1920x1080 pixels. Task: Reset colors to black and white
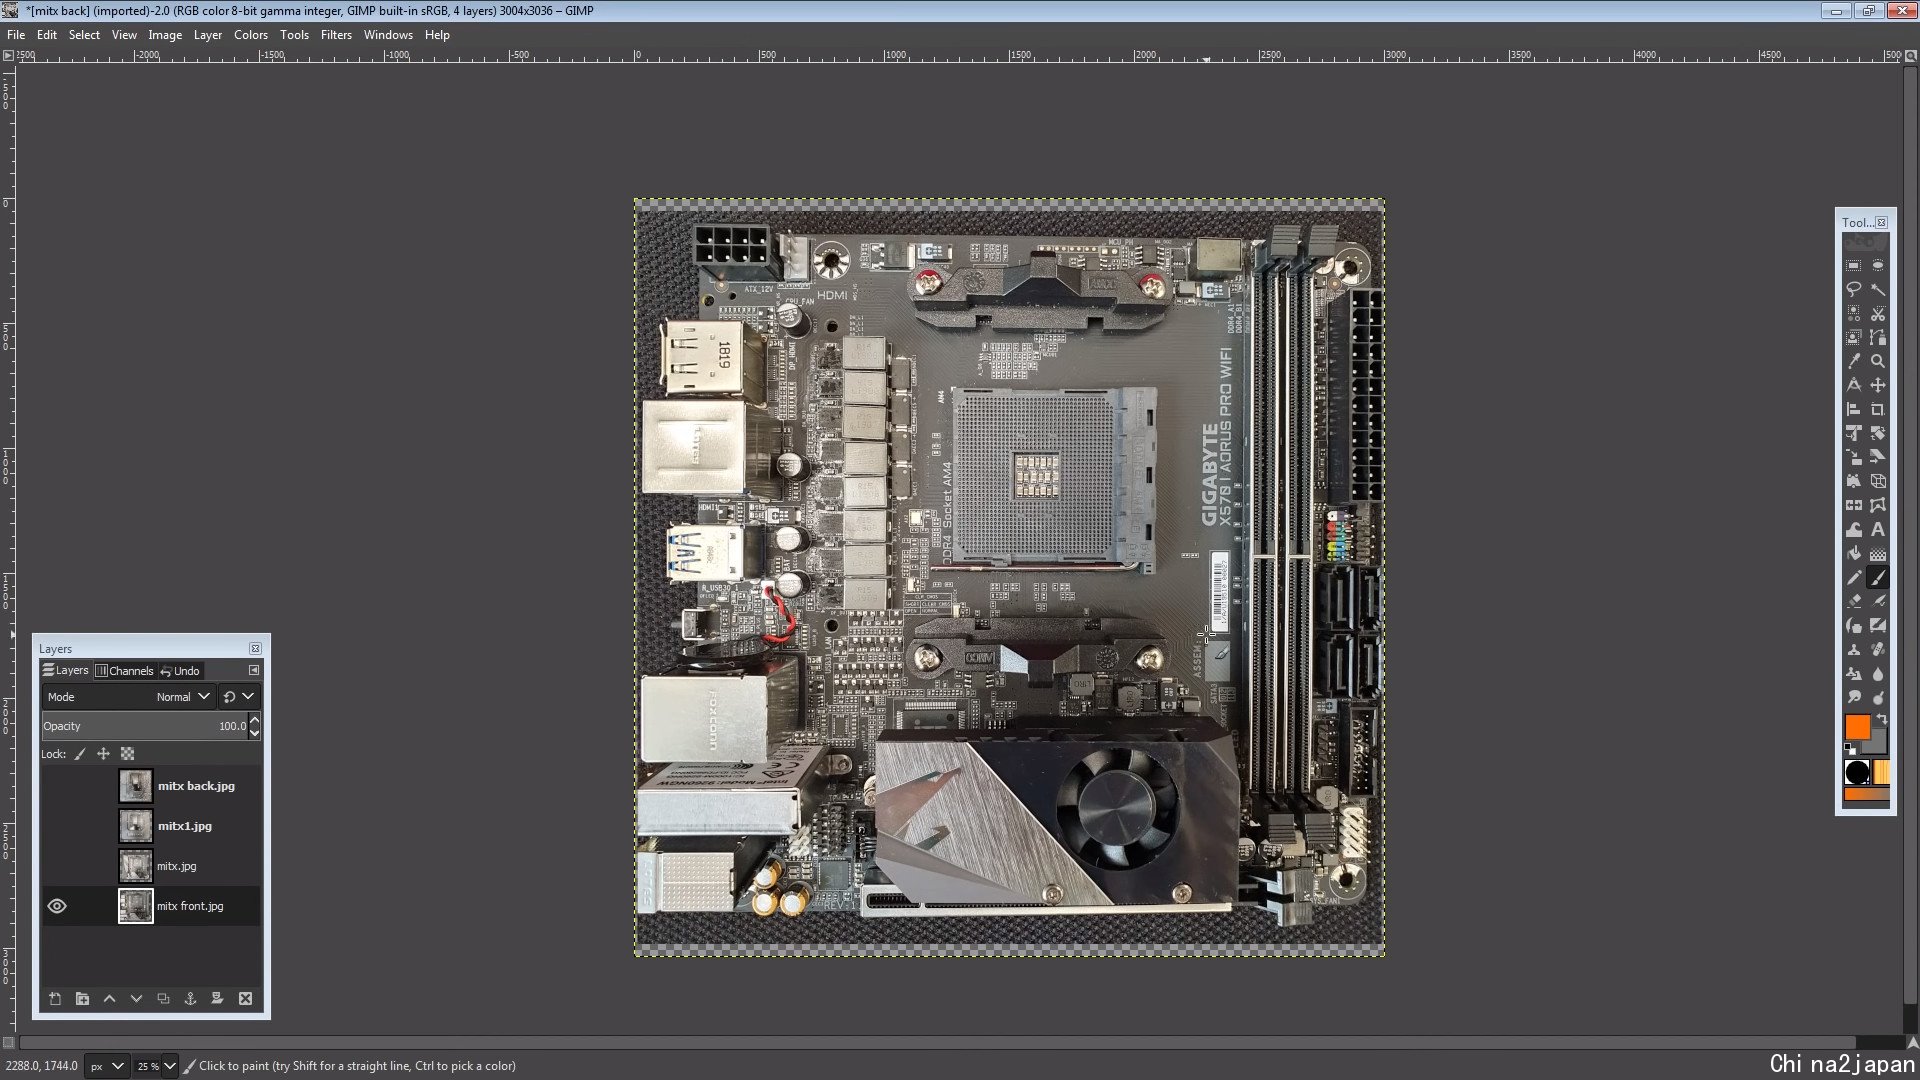(1849, 748)
